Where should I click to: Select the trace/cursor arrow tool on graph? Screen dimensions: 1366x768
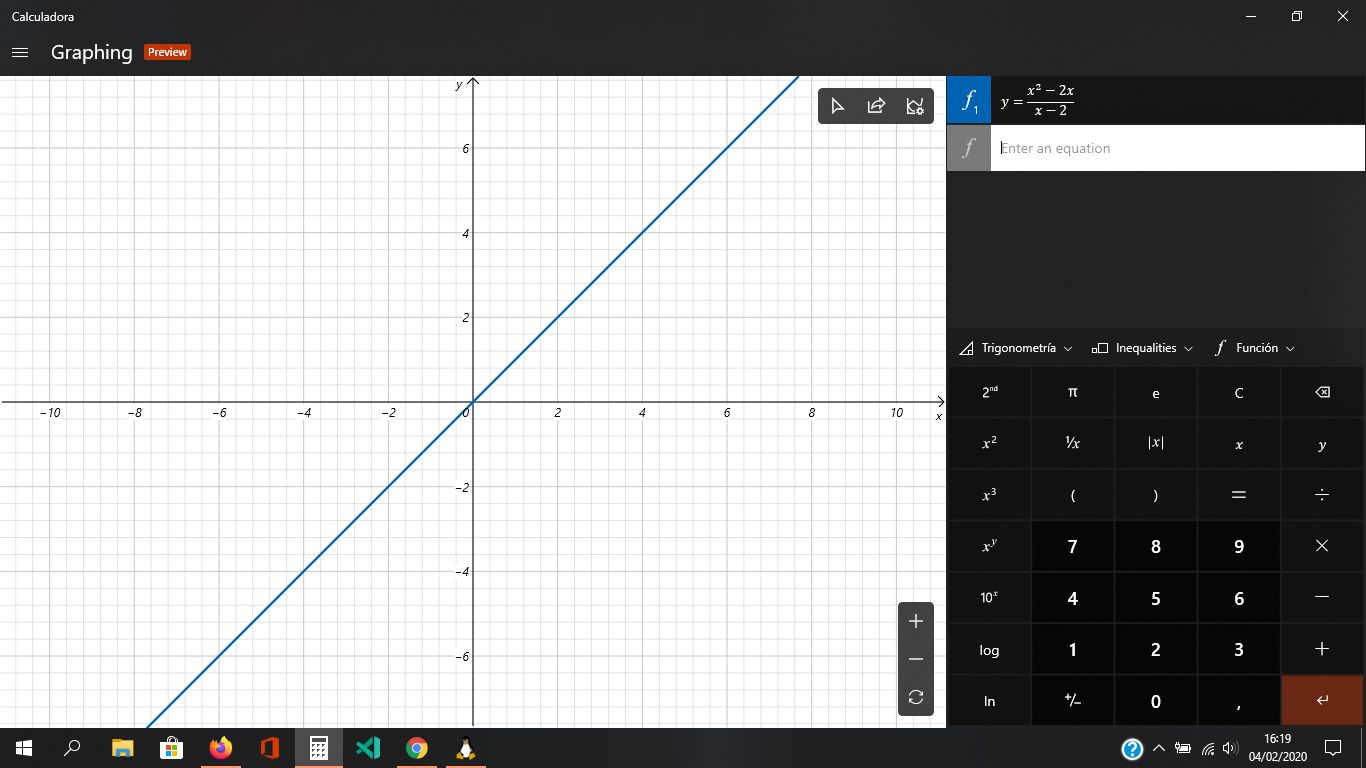[838, 105]
